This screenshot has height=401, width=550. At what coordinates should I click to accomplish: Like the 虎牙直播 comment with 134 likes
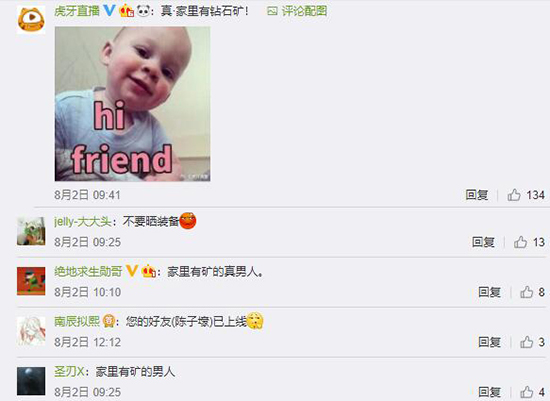point(514,195)
